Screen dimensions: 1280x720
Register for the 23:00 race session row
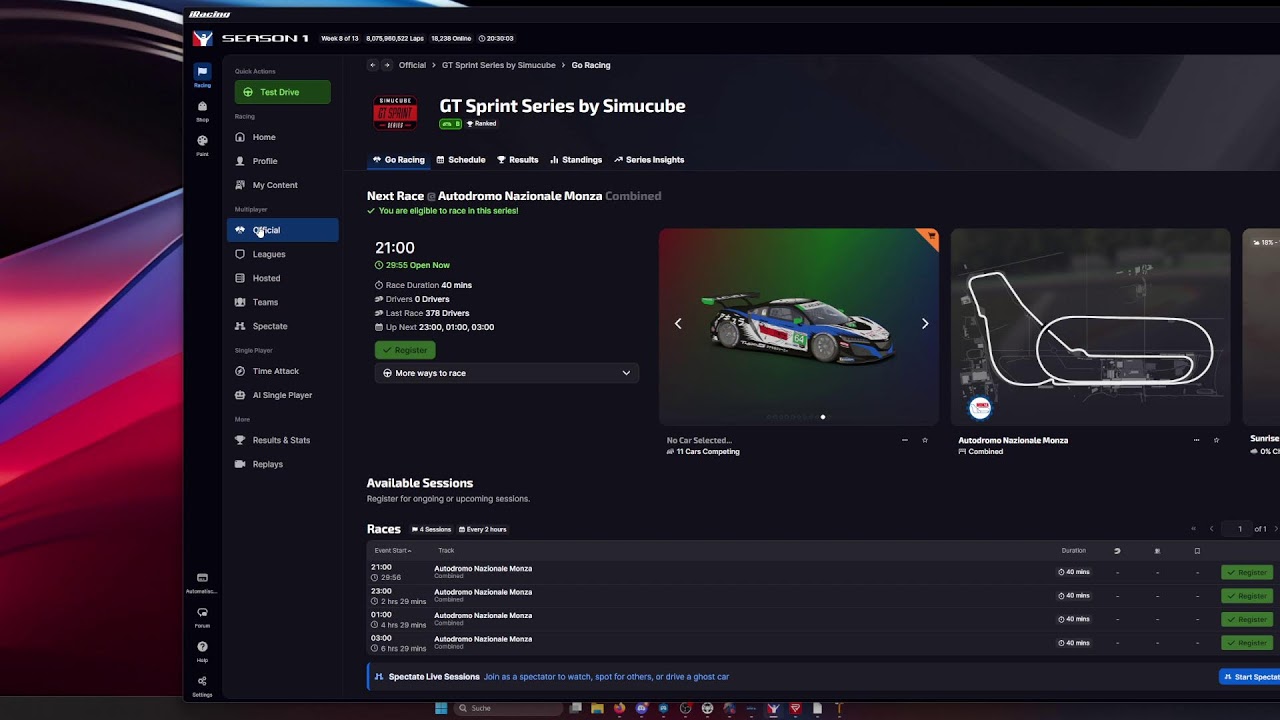[1246, 596]
